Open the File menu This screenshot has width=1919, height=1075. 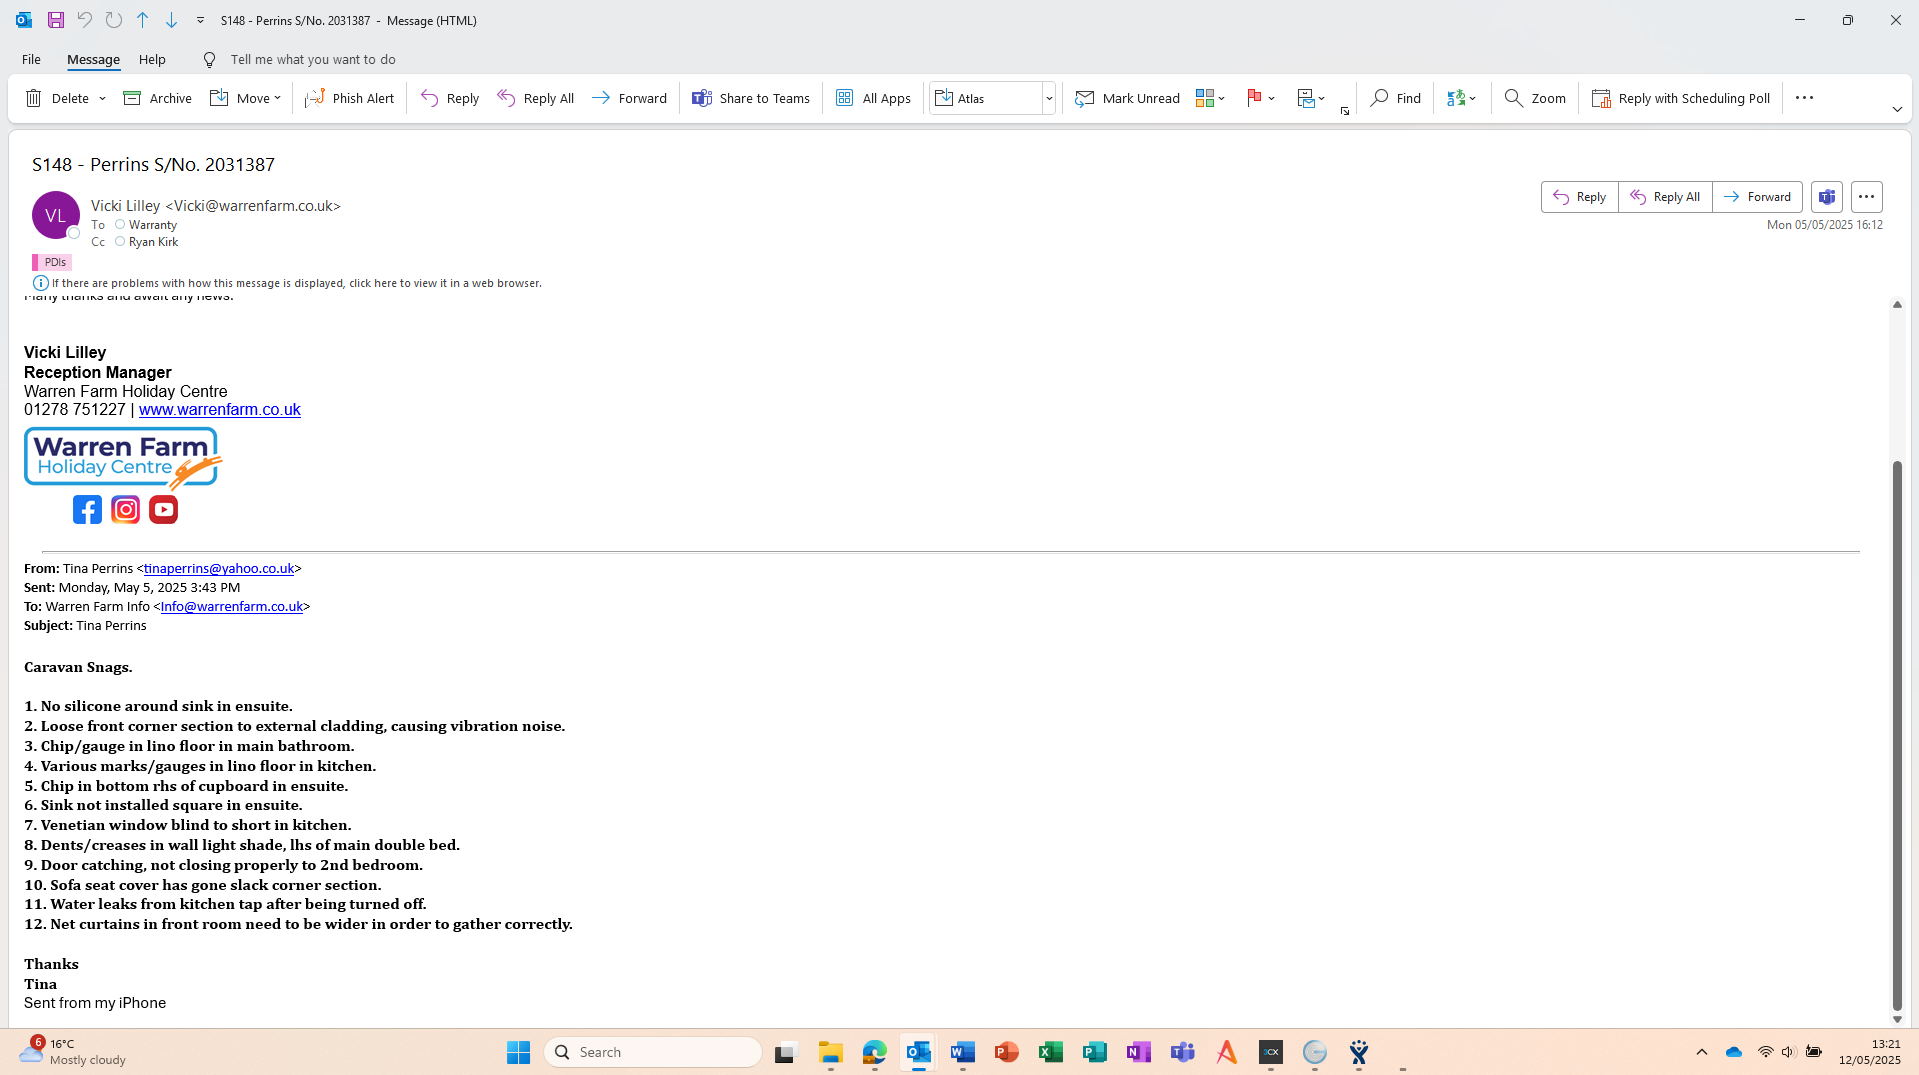click(x=31, y=59)
